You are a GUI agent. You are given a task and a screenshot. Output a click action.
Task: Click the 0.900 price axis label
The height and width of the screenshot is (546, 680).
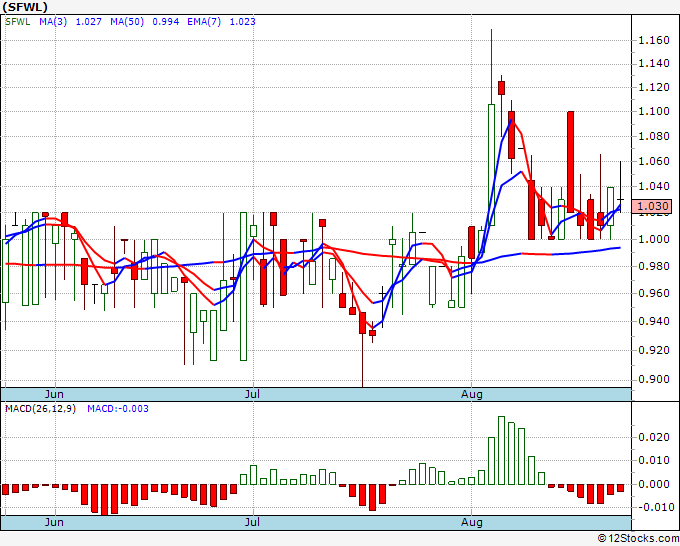pos(654,379)
